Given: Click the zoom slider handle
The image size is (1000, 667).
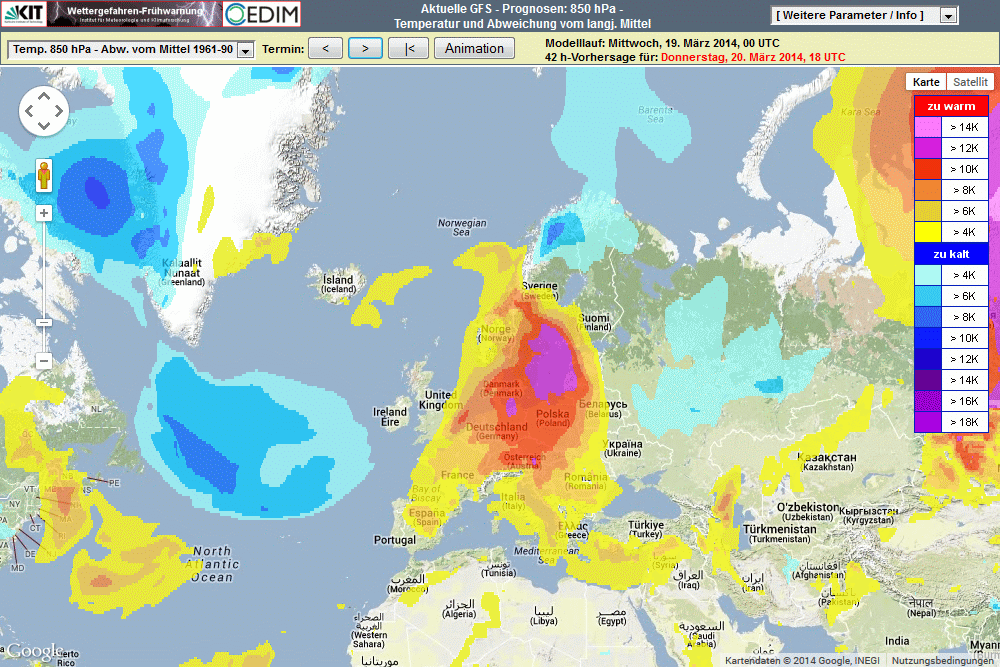Looking at the screenshot, I should click(x=43, y=323).
